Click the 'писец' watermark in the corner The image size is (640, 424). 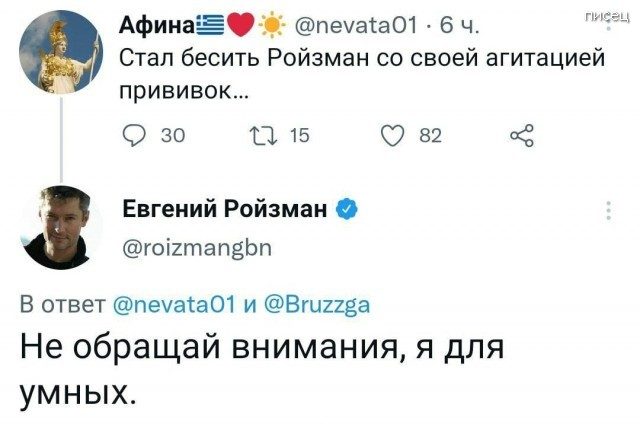coord(607,12)
